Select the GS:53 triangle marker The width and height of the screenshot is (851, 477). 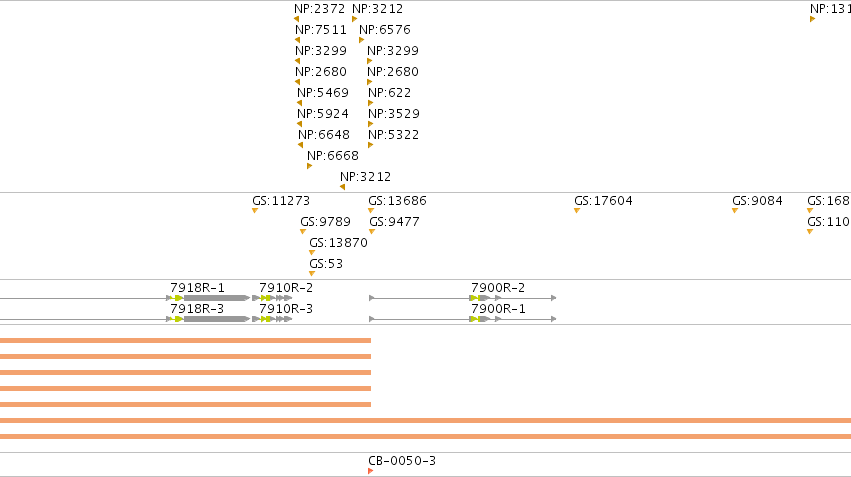click(312, 274)
